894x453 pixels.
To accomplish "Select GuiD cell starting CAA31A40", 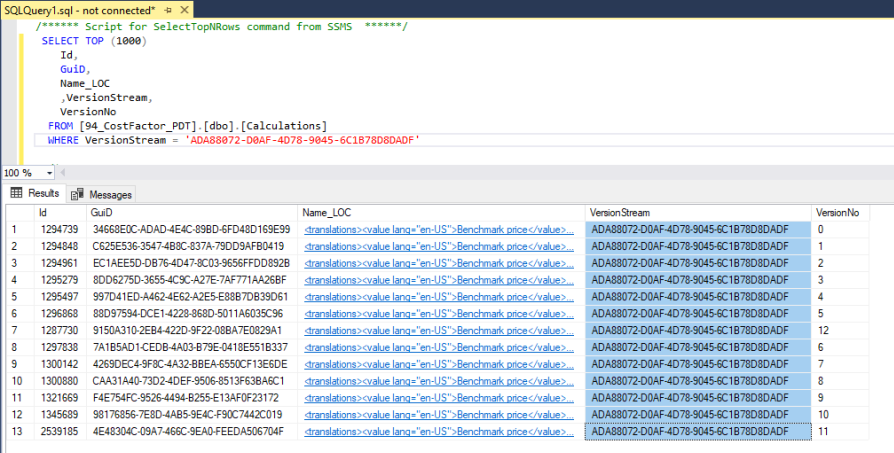I will coord(192,381).
